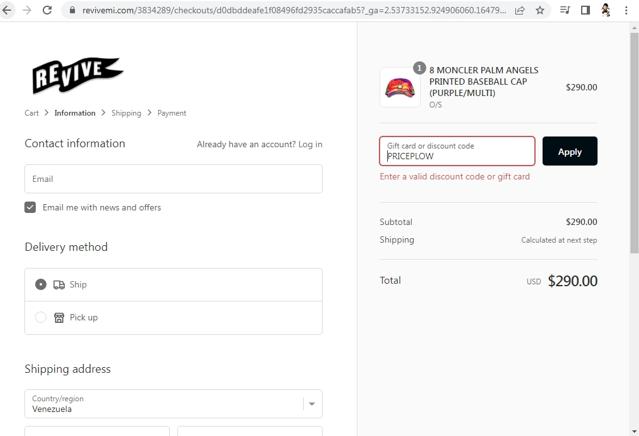This screenshot has width=639, height=436.
Task: Click the scrollbar down arrow
Action: [634, 432]
